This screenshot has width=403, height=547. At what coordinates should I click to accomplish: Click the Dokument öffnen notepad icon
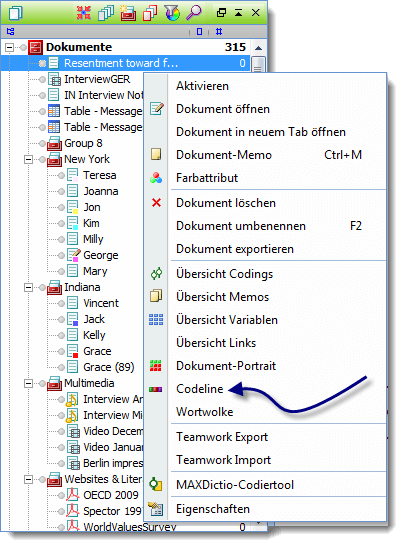[156, 109]
